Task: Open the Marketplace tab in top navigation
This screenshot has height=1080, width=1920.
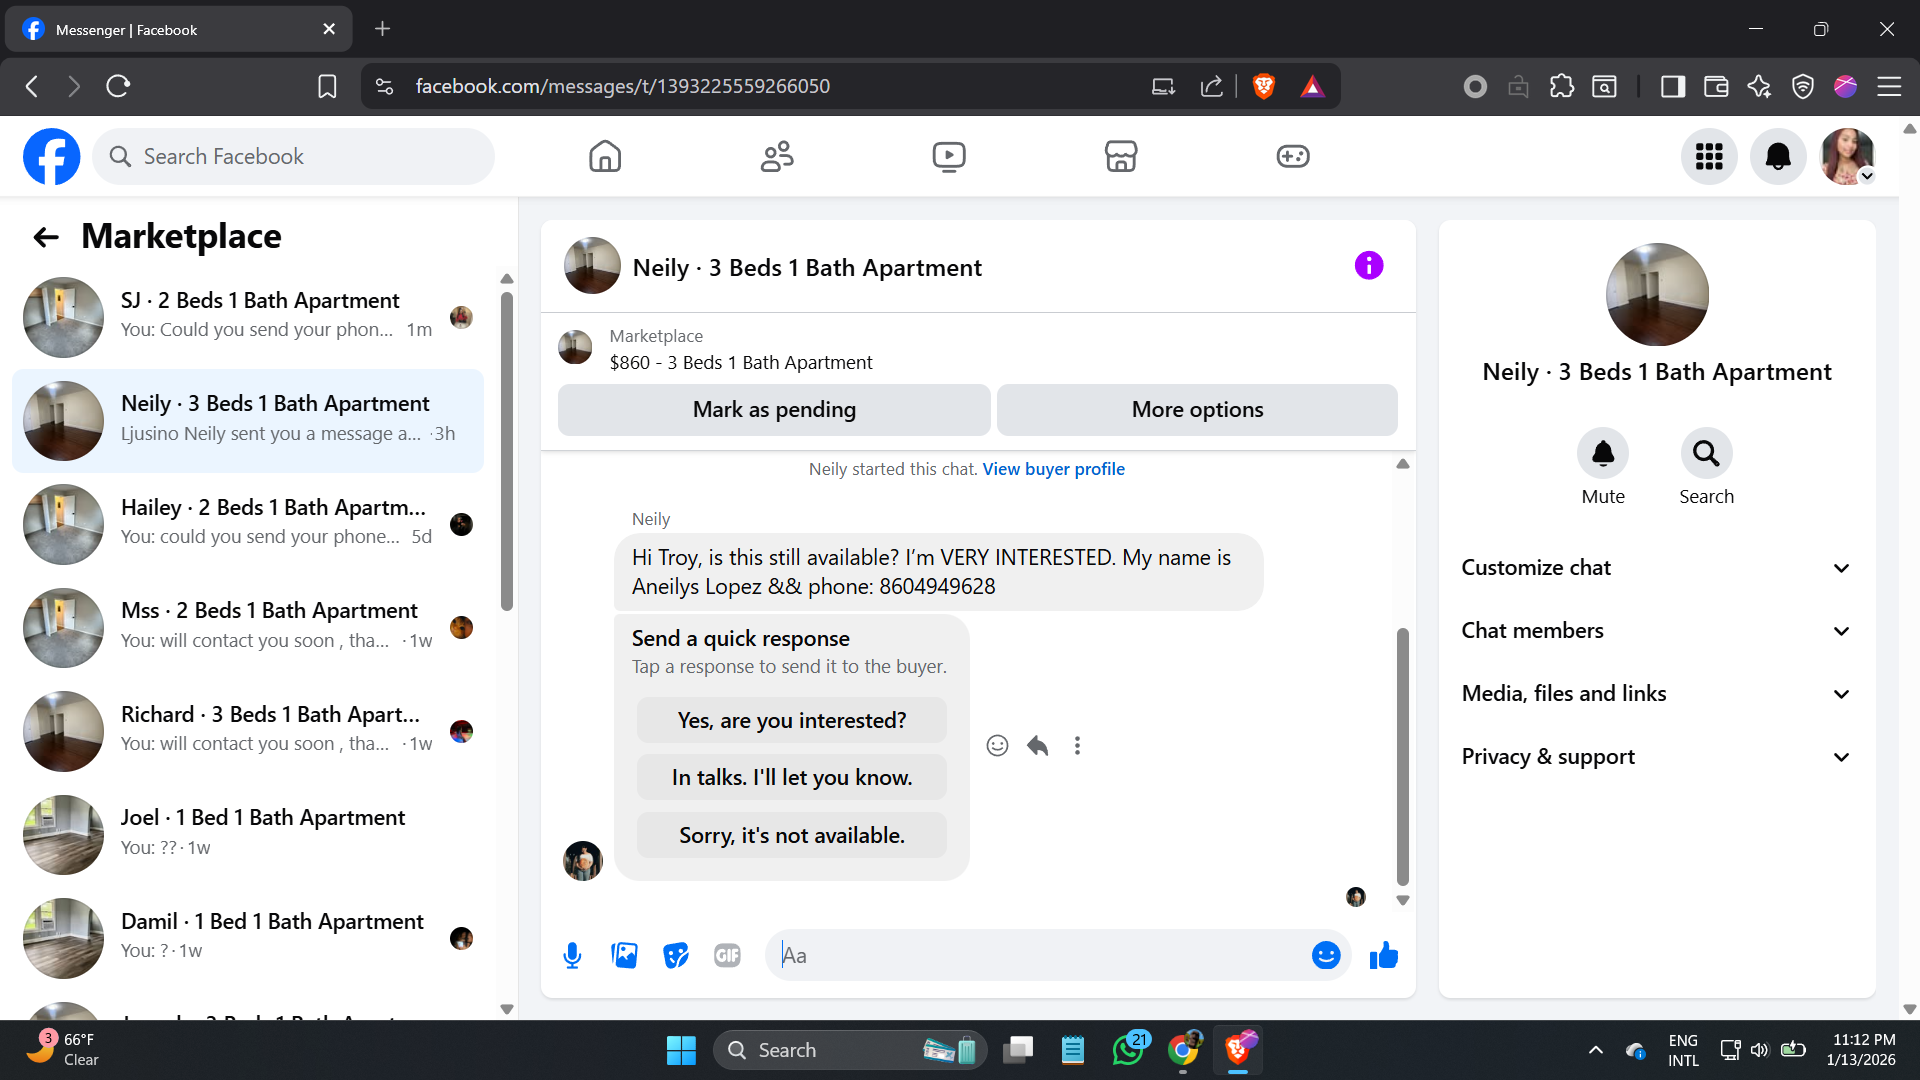Action: (x=1121, y=156)
